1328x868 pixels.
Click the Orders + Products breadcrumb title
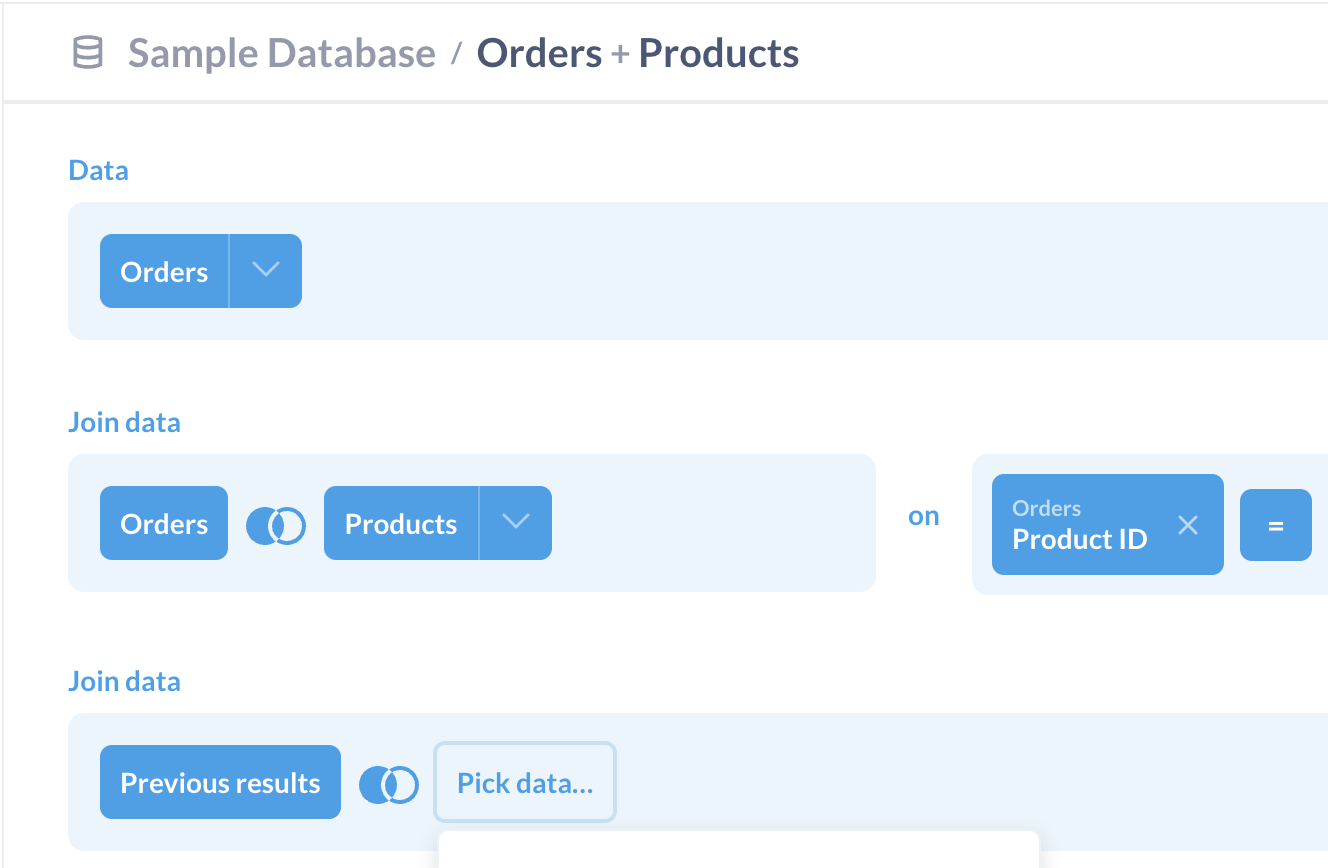pyautogui.click(x=638, y=52)
